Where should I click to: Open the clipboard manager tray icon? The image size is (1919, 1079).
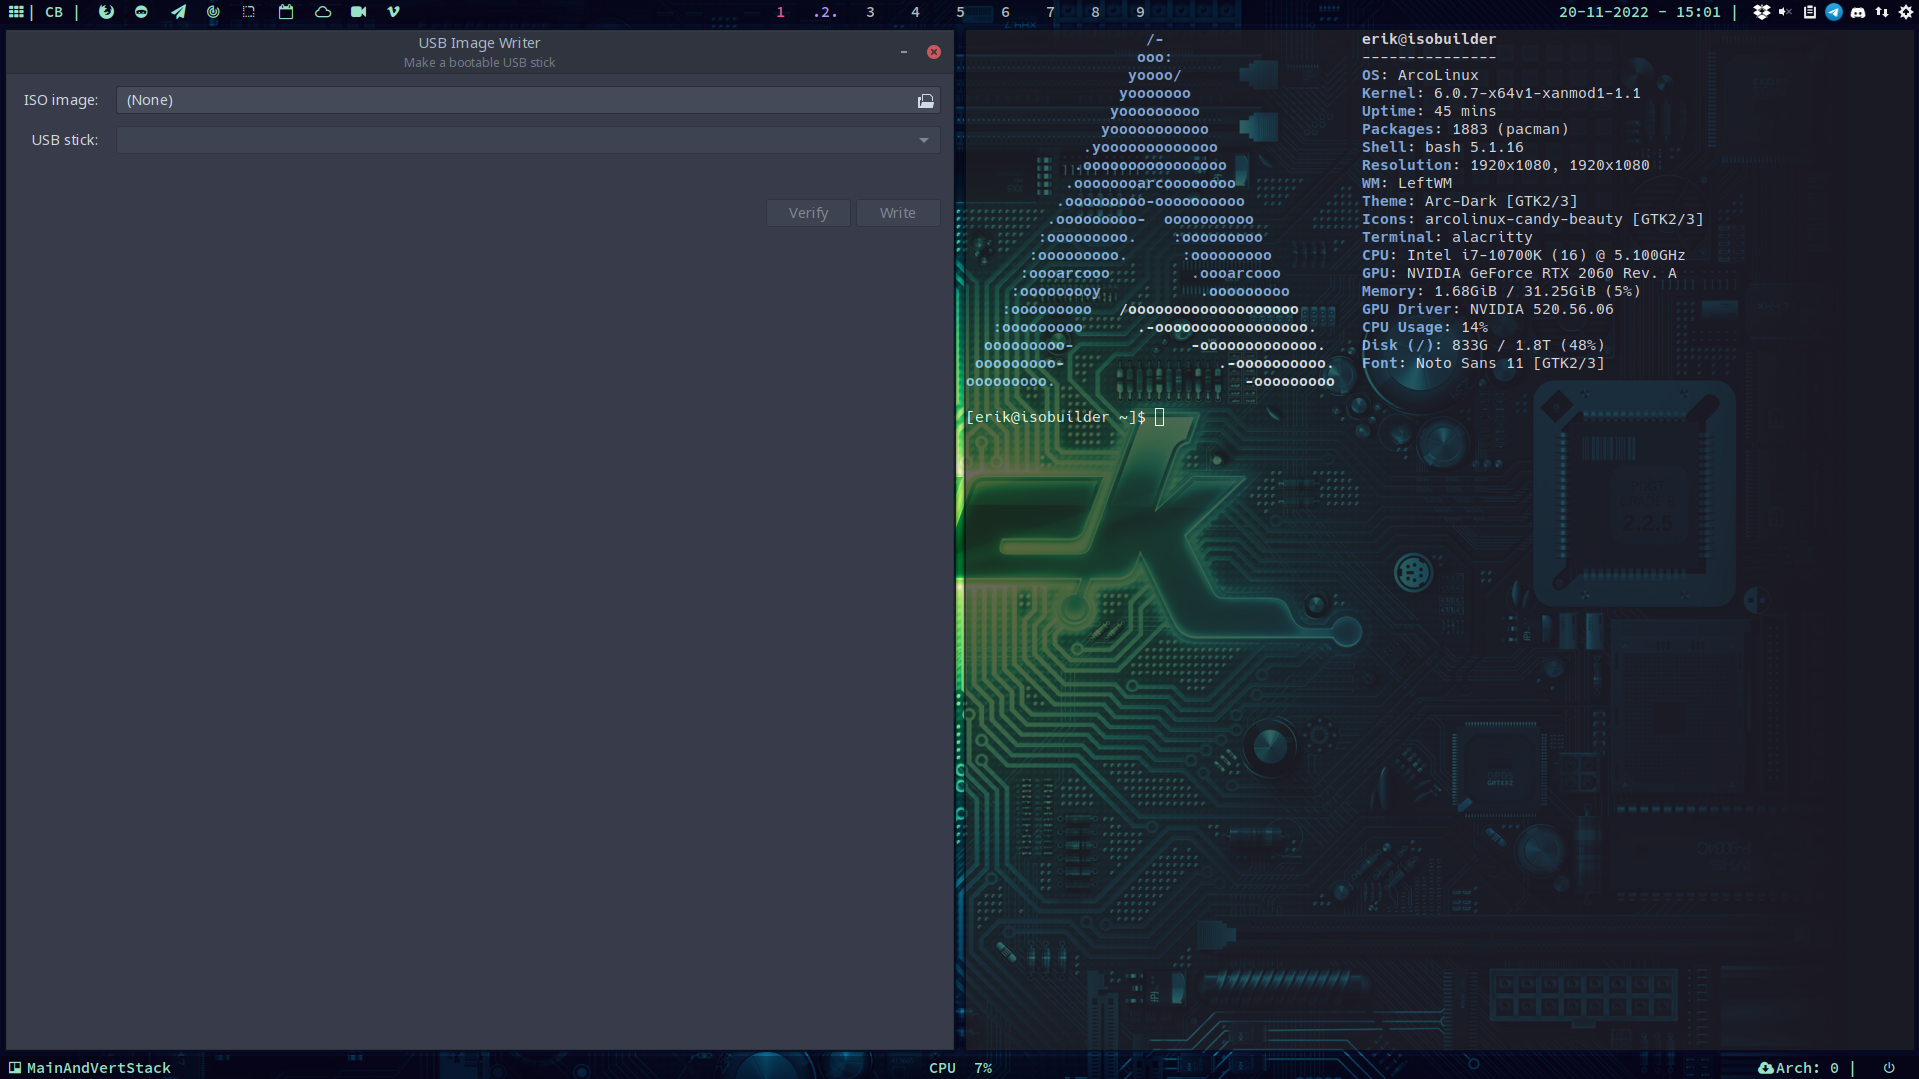click(x=1810, y=13)
